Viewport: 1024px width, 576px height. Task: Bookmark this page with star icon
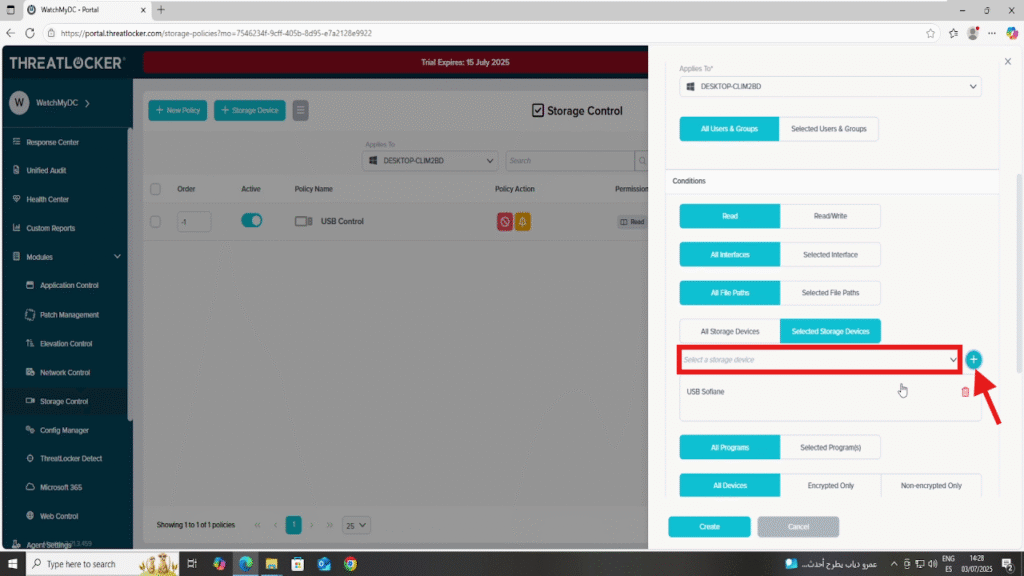[930, 33]
